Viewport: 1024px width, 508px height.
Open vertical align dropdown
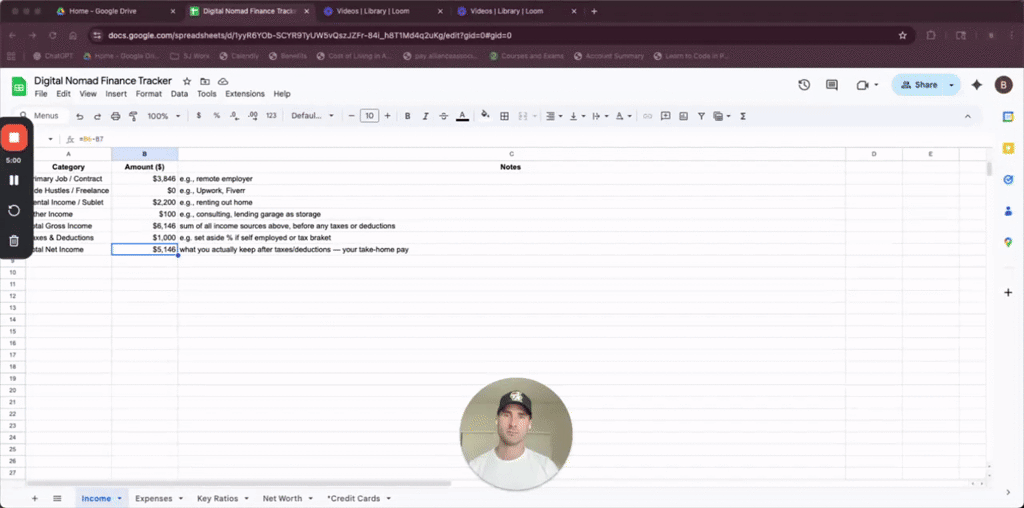point(577,116)
